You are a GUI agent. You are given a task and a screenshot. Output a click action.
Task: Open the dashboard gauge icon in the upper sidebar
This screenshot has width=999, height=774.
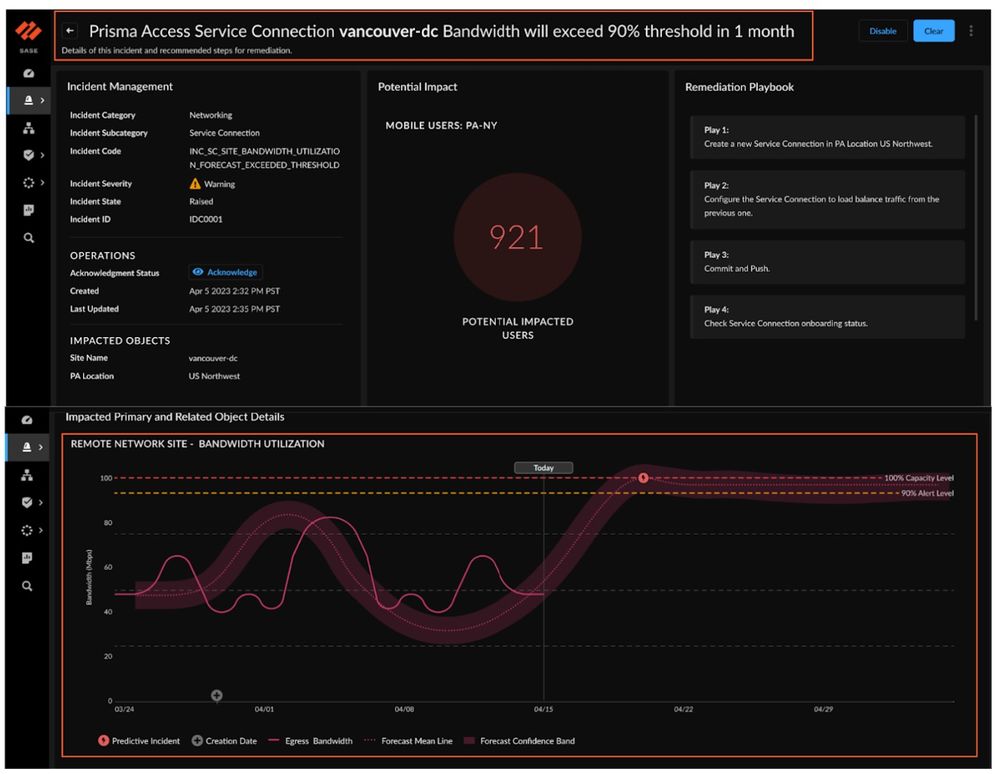click(28, 74)
